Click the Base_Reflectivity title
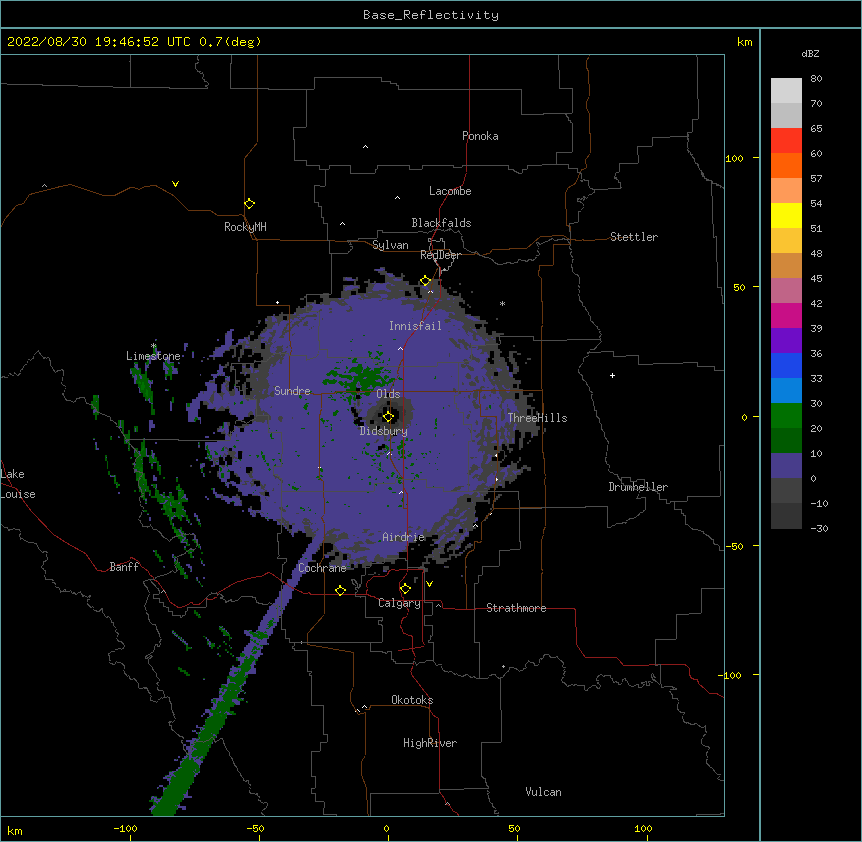The image size is (862, 842). click(431, 15)
